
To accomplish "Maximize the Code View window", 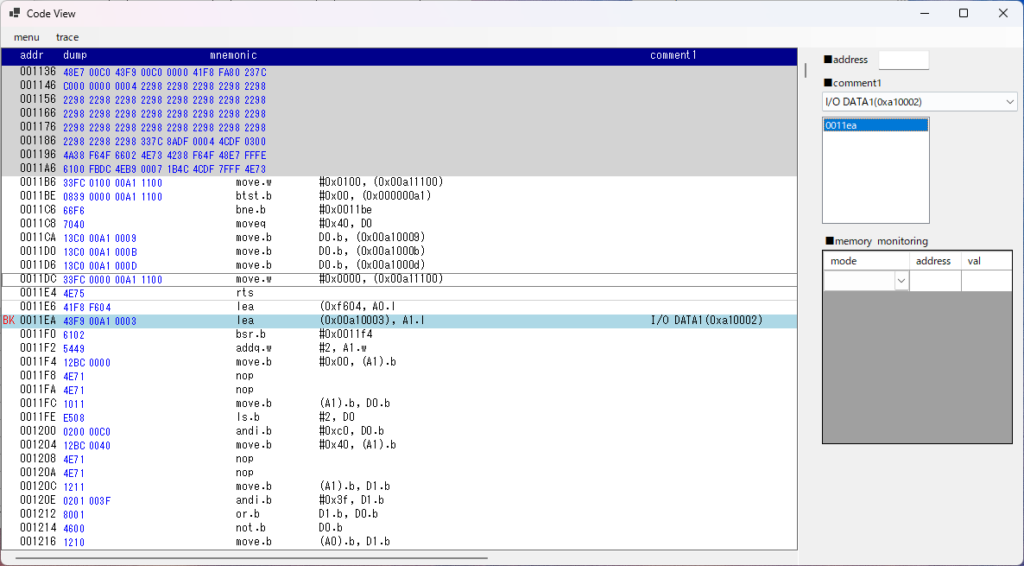I will (963, 13).
